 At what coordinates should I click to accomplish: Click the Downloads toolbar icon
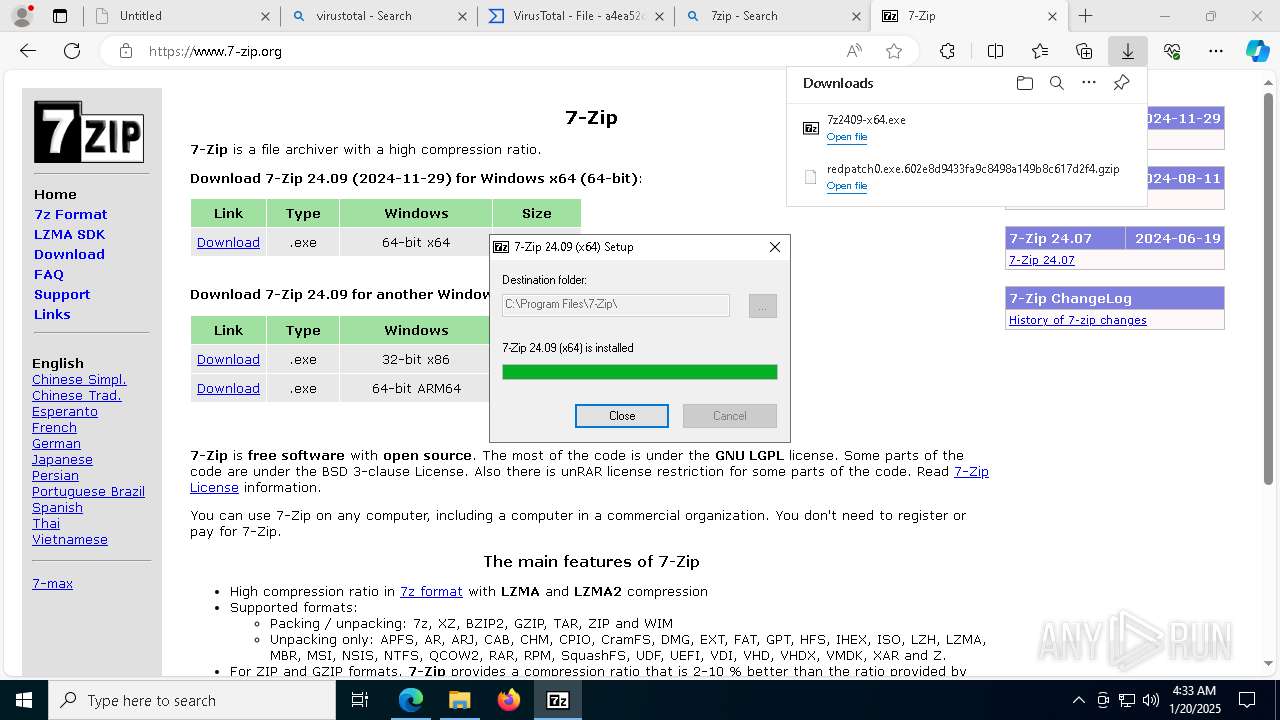pyautogui.click(x=1127, y=51)
